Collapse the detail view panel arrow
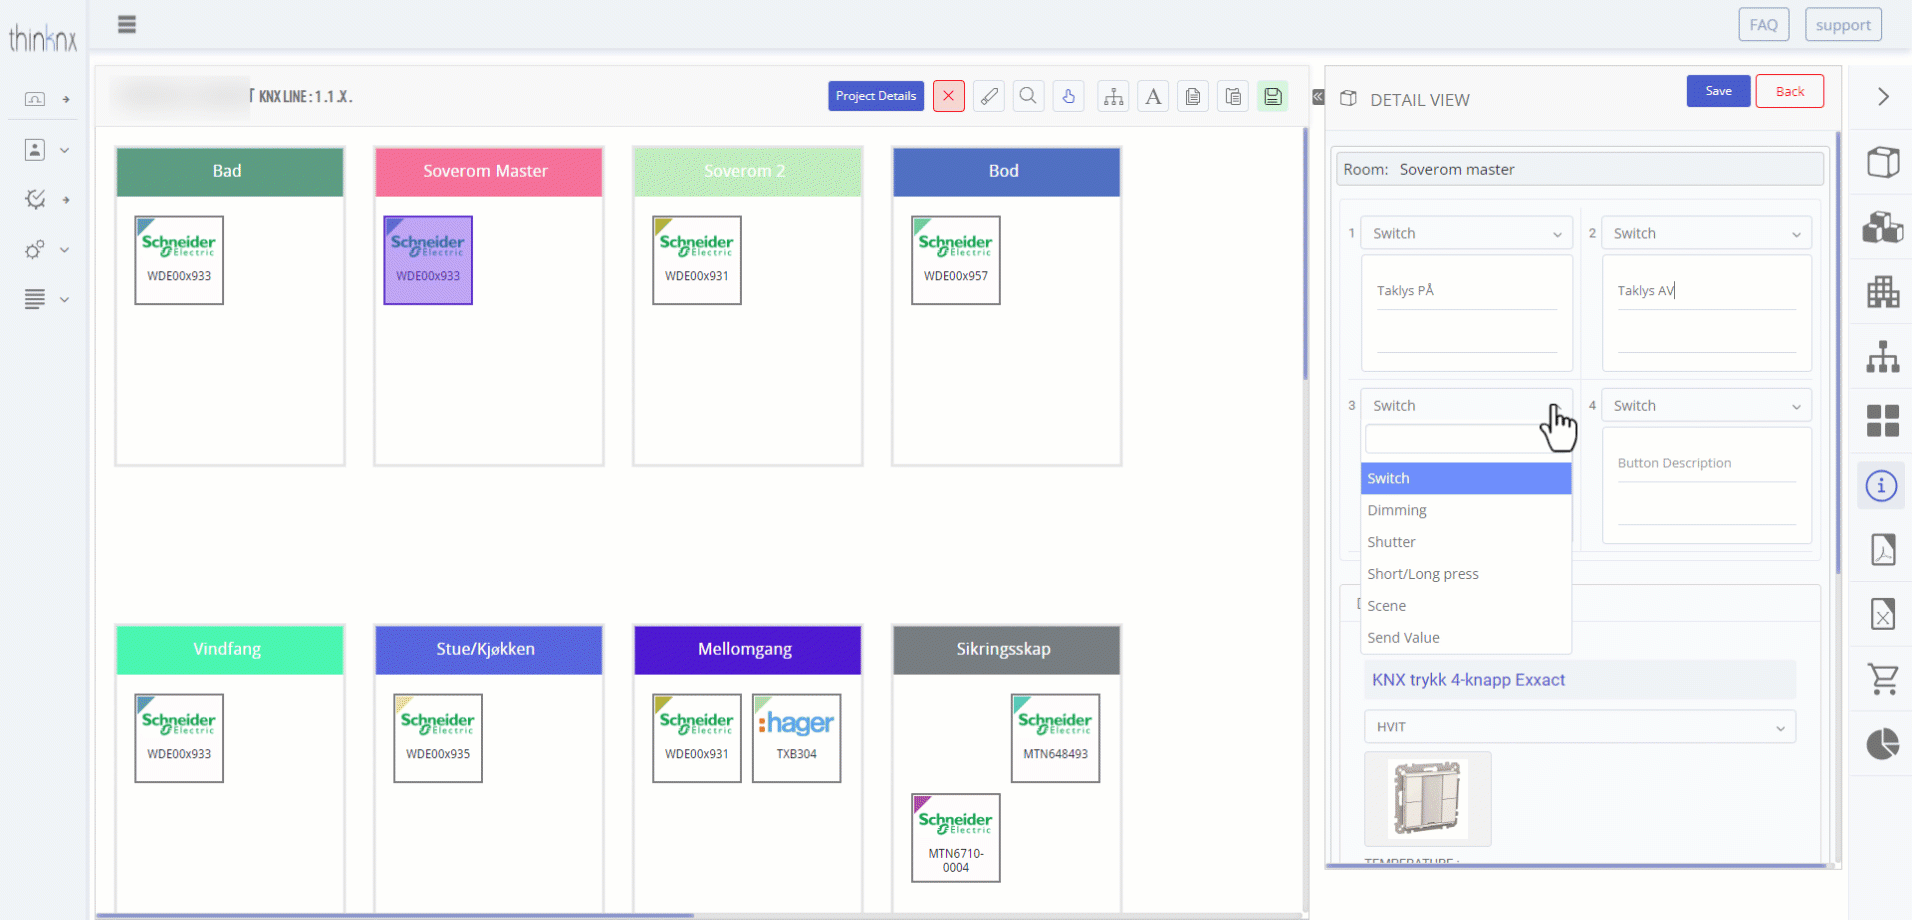The width and height of the screenshot is (1912, 920). coord(1318,97)
